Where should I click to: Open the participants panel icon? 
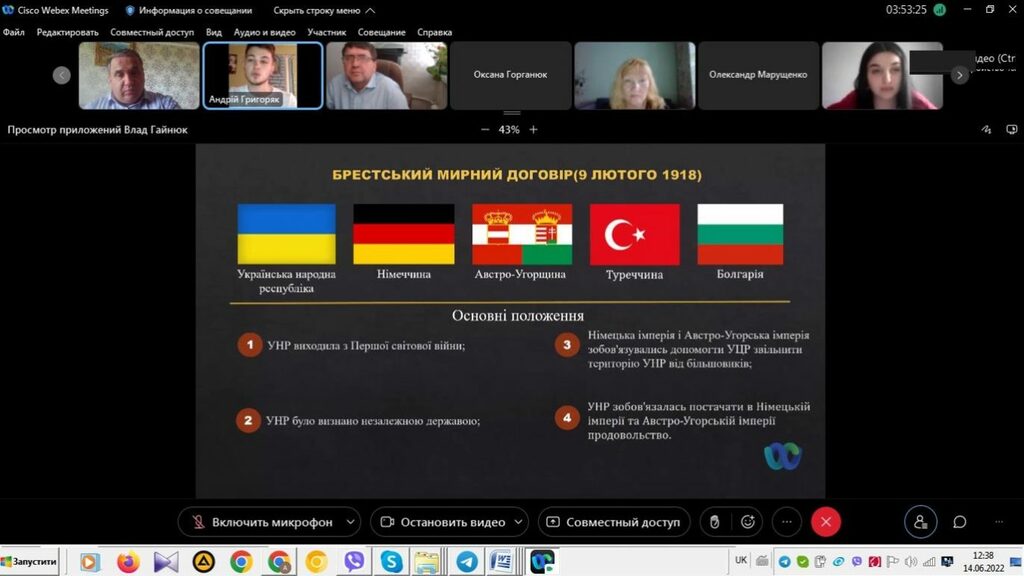point(920,522)
